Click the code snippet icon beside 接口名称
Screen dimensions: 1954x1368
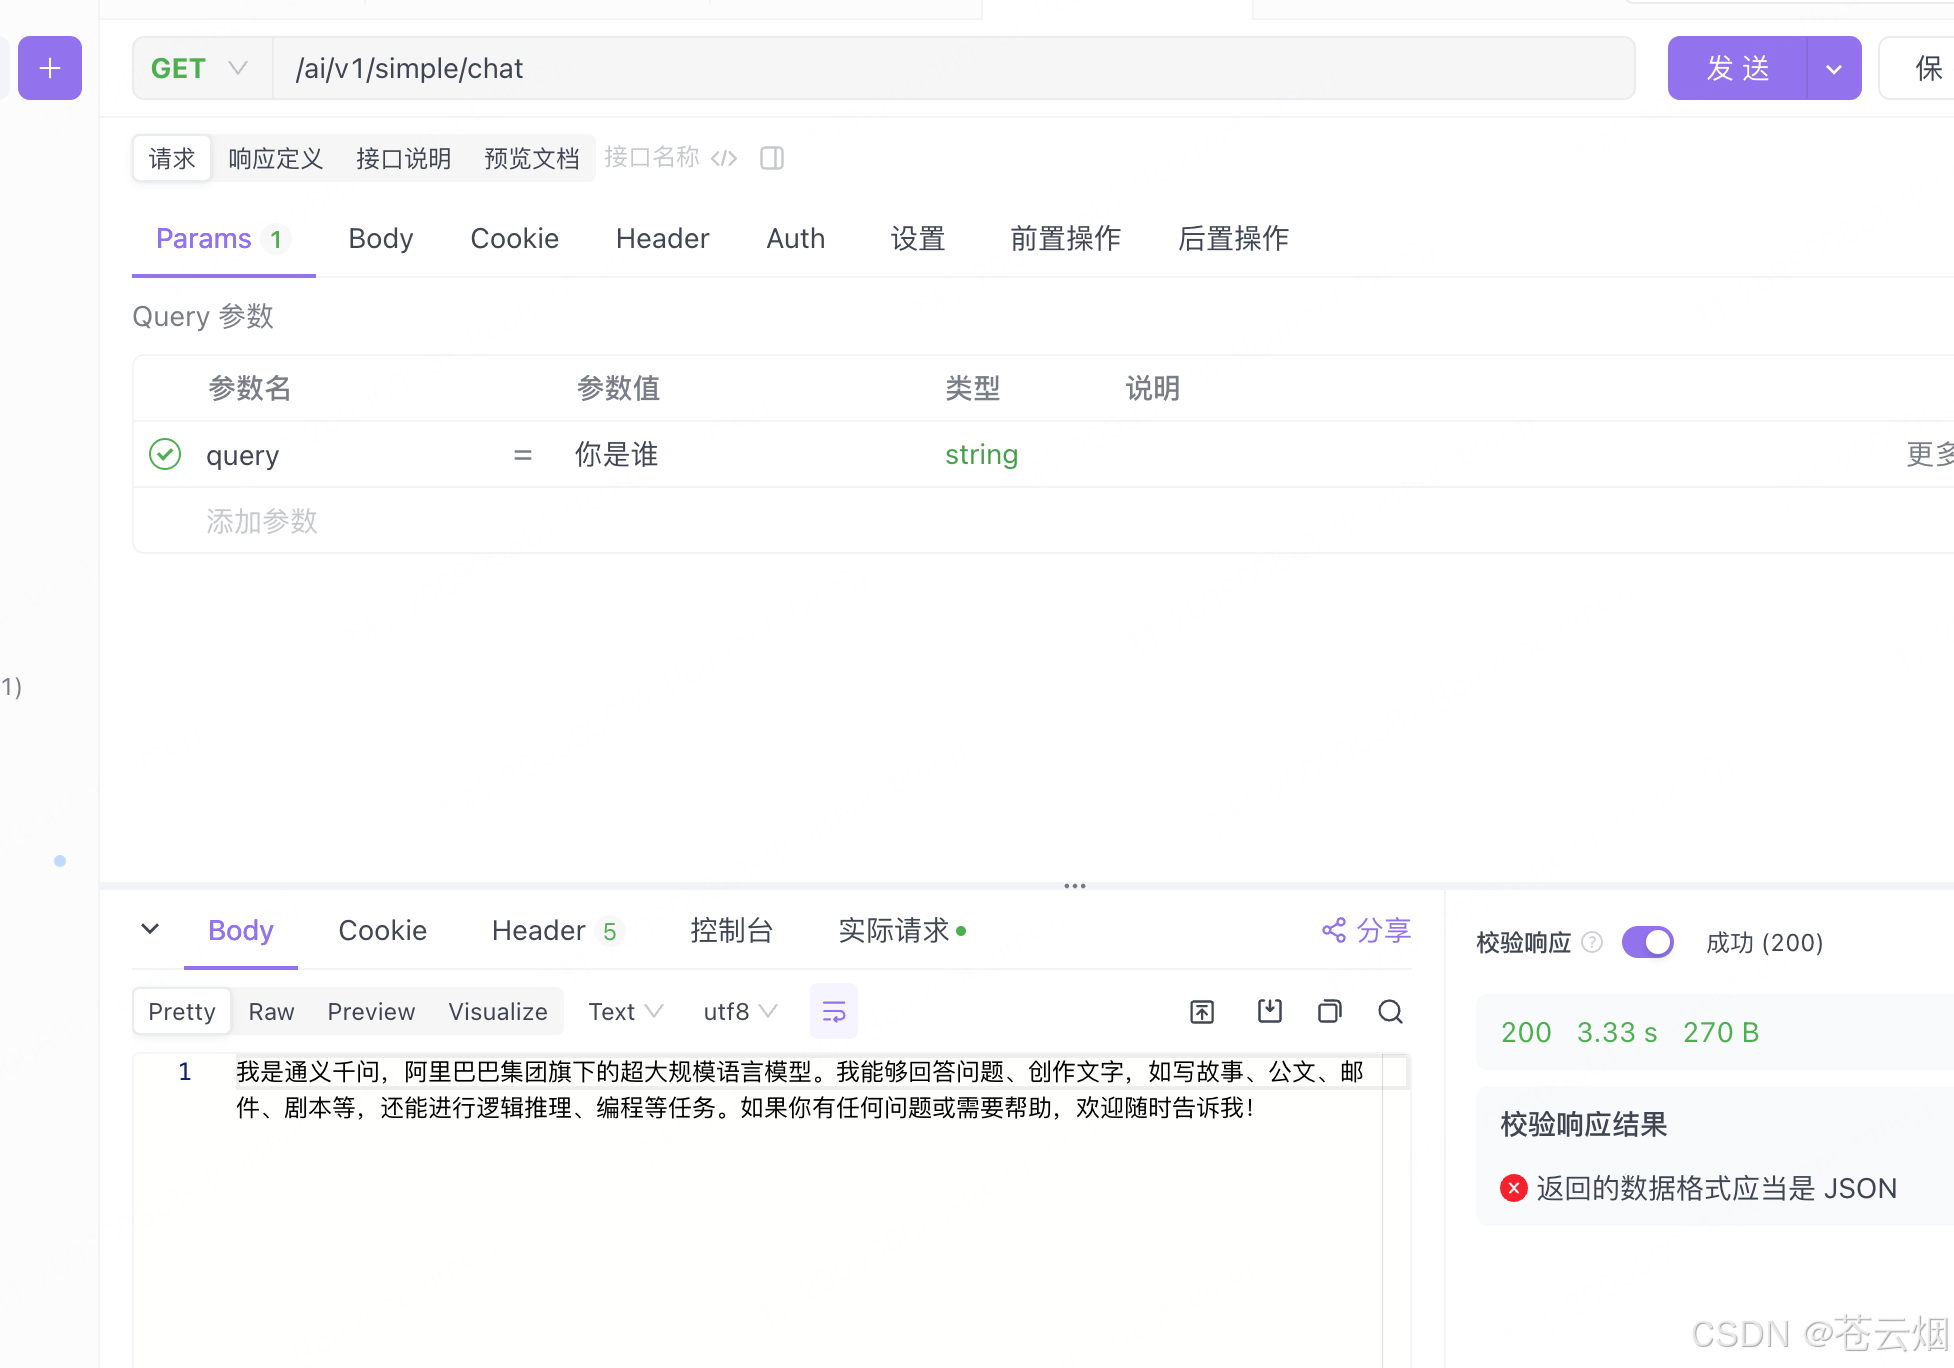(724, 158)
